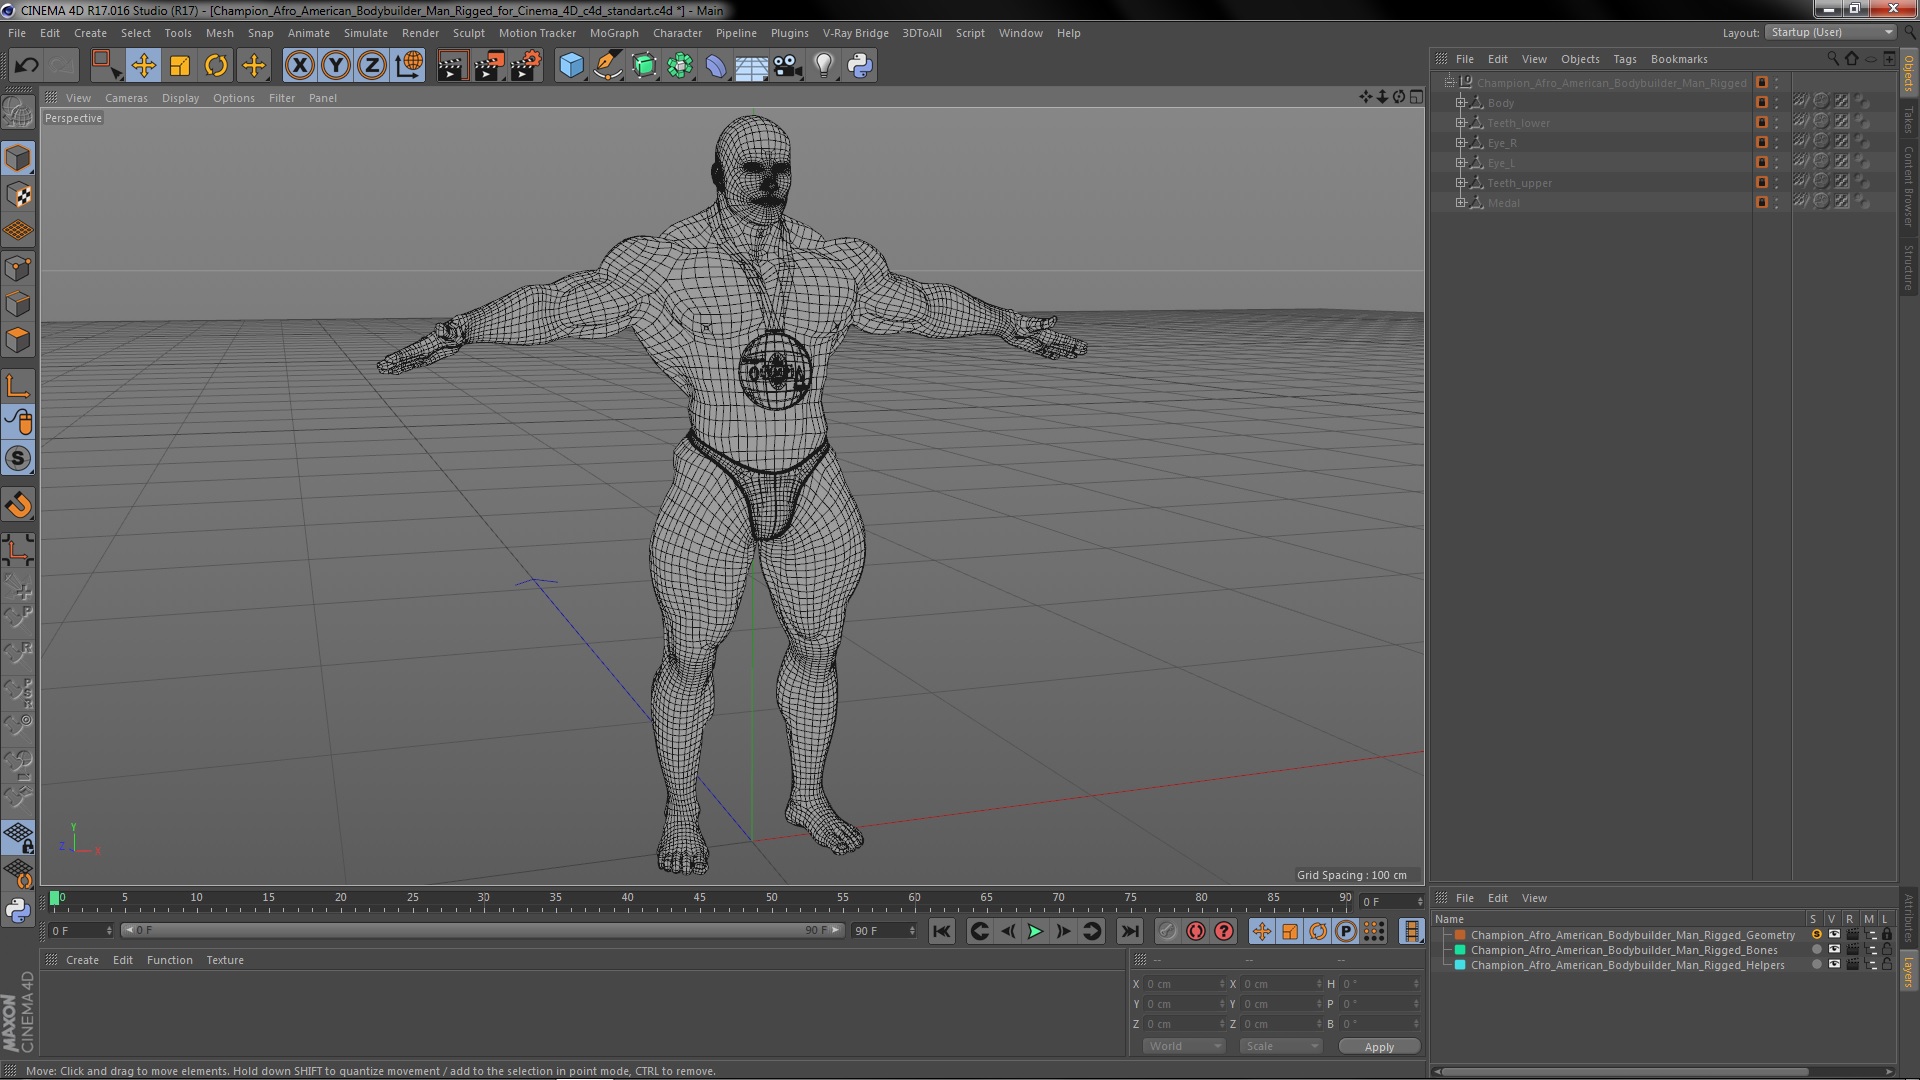
Task: Expand the Eye_L object tree
Action: tap(1460, 163)
